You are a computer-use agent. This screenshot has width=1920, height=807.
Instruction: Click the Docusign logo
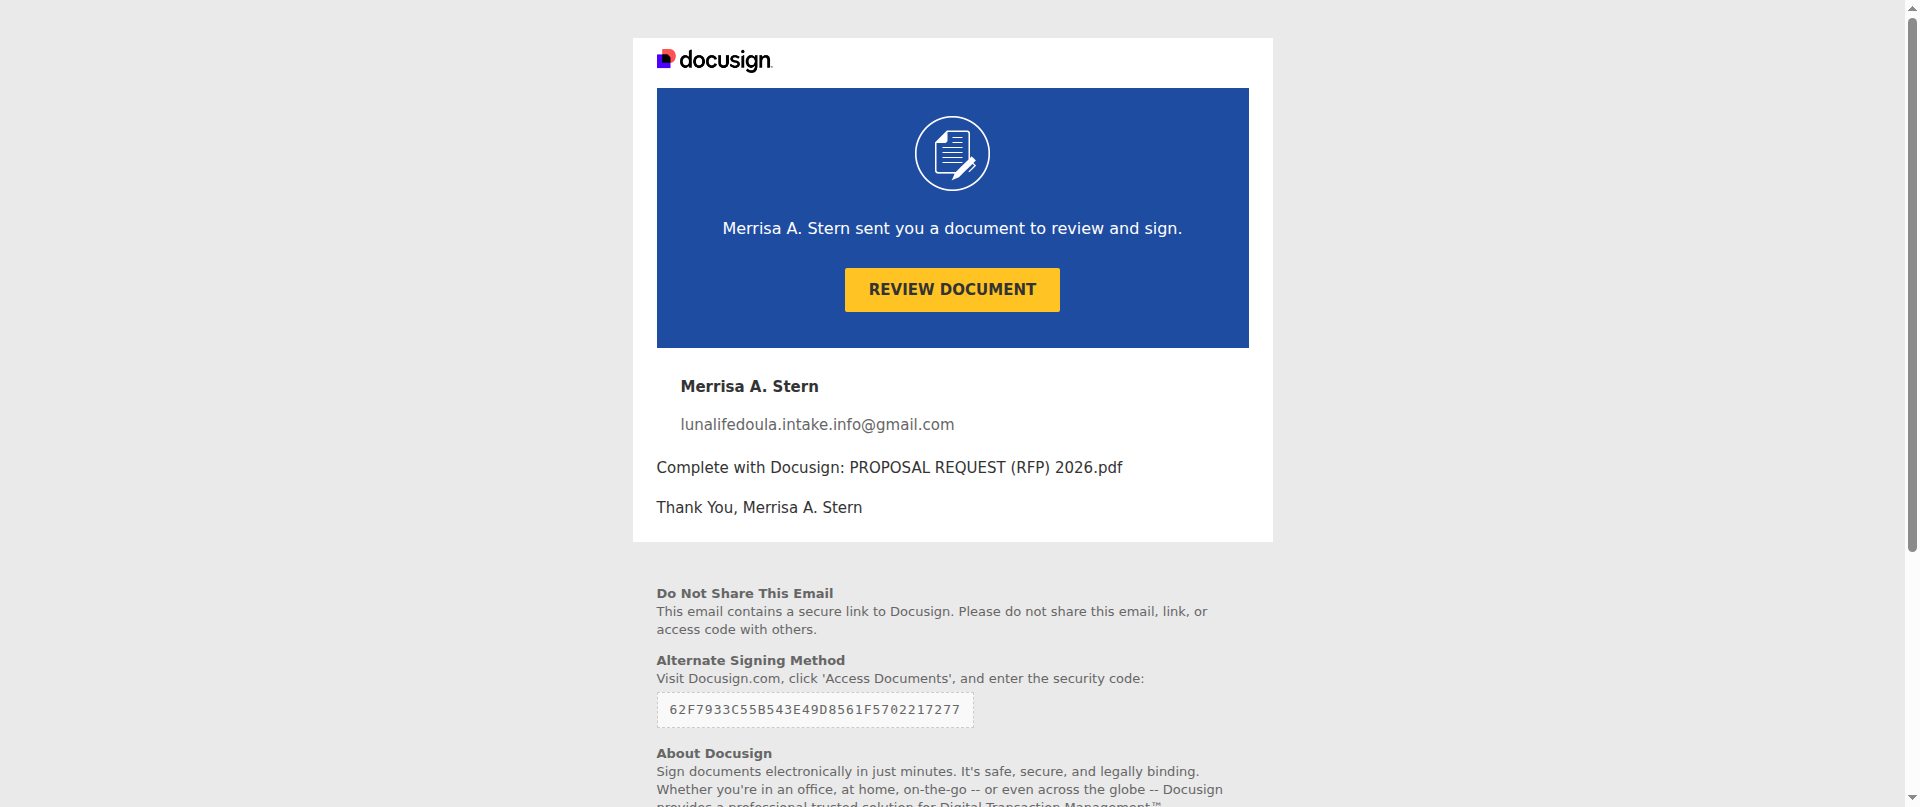(714, 61)
